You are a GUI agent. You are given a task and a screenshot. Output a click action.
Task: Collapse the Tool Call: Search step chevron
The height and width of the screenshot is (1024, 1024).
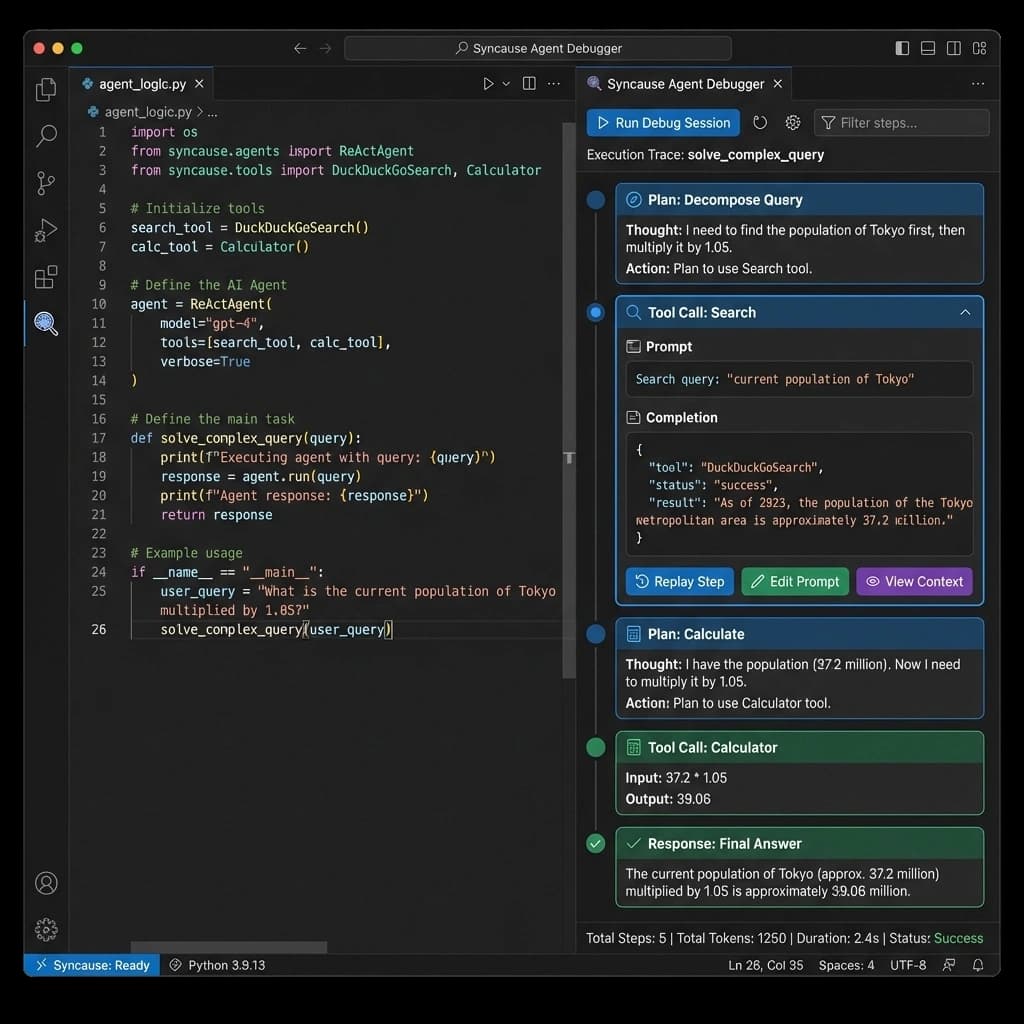965,312
